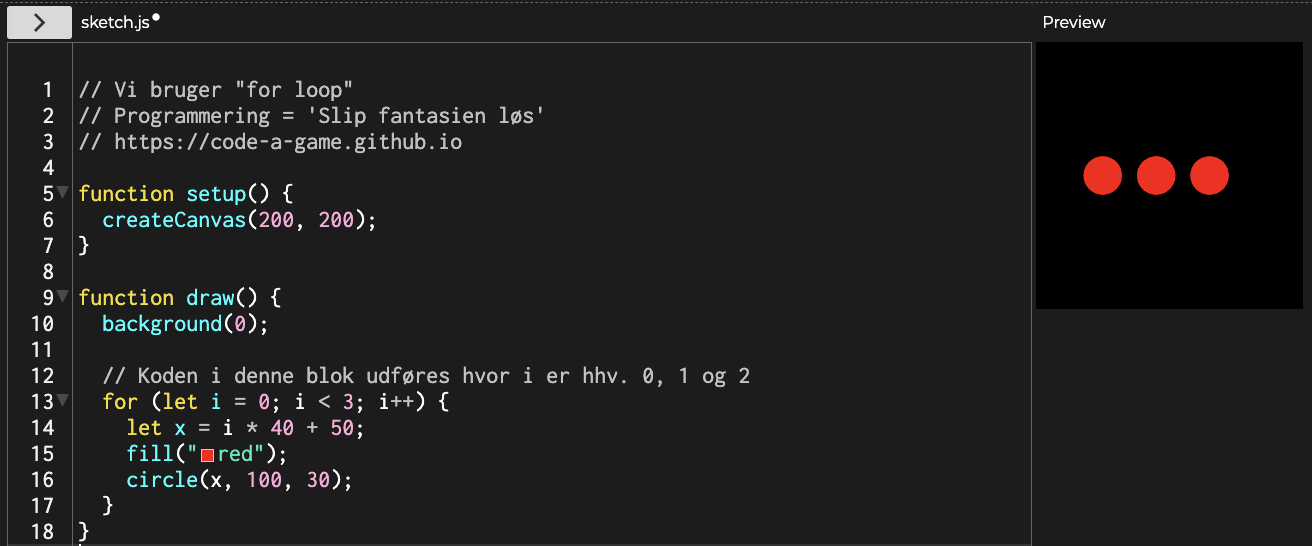Click the left red circle in preview
This screenshot has height=546, width=1312.
pos(1102,176)
